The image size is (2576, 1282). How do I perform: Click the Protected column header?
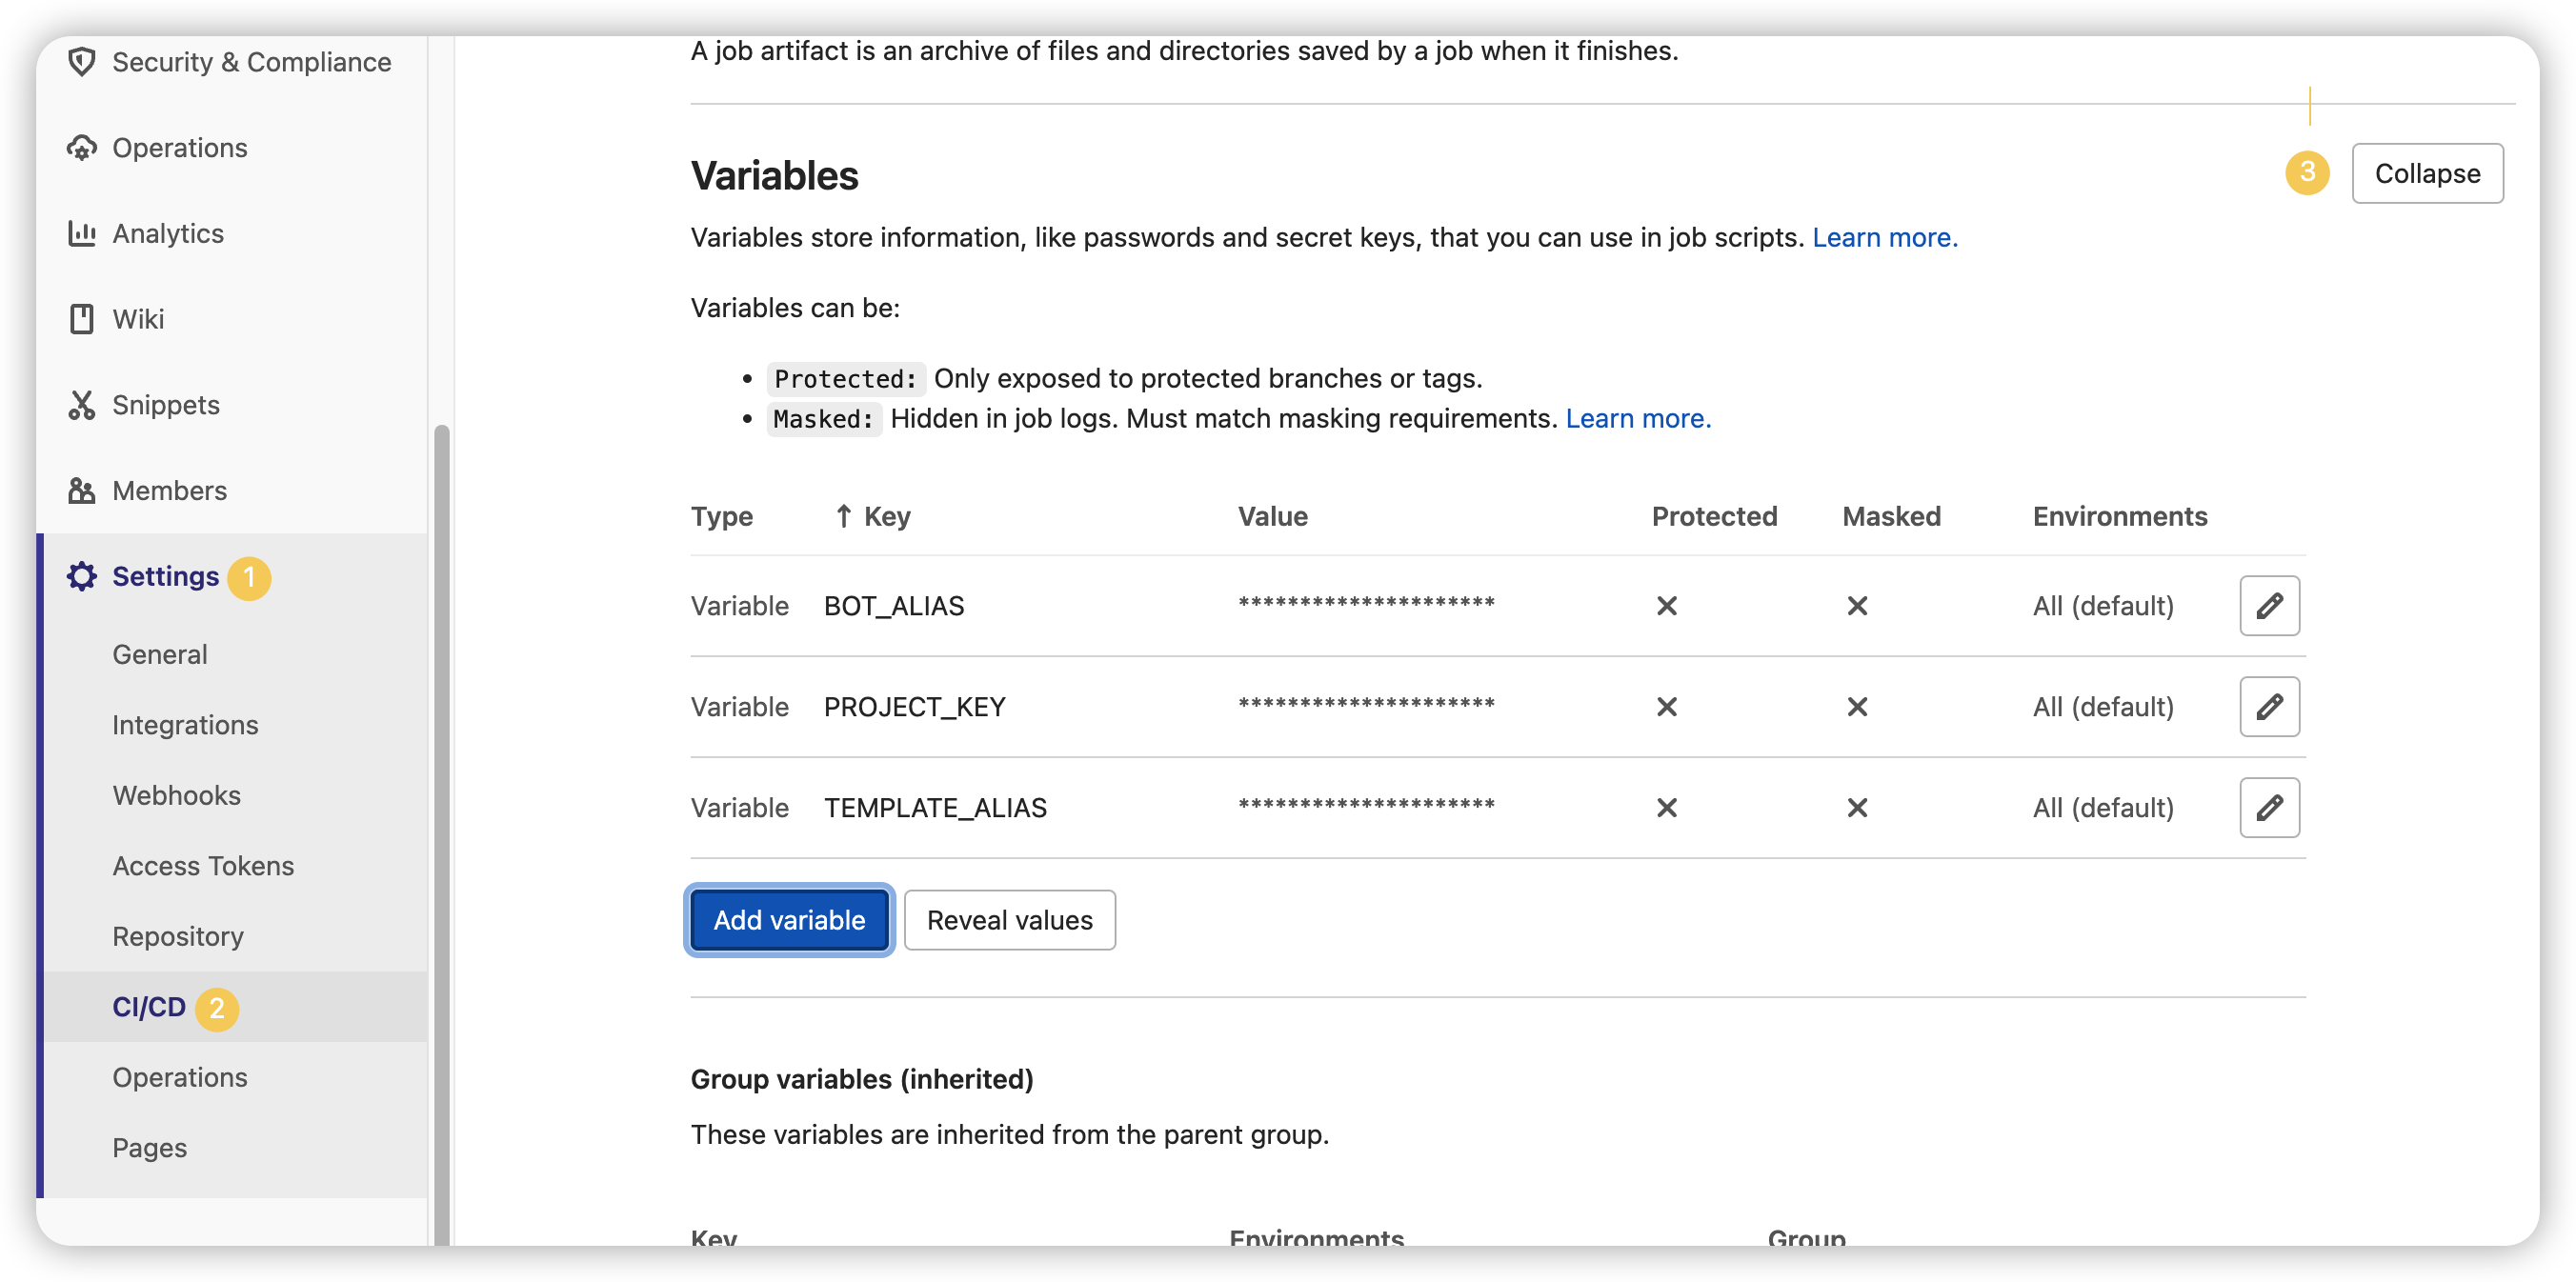click(x=1714, y=516)
